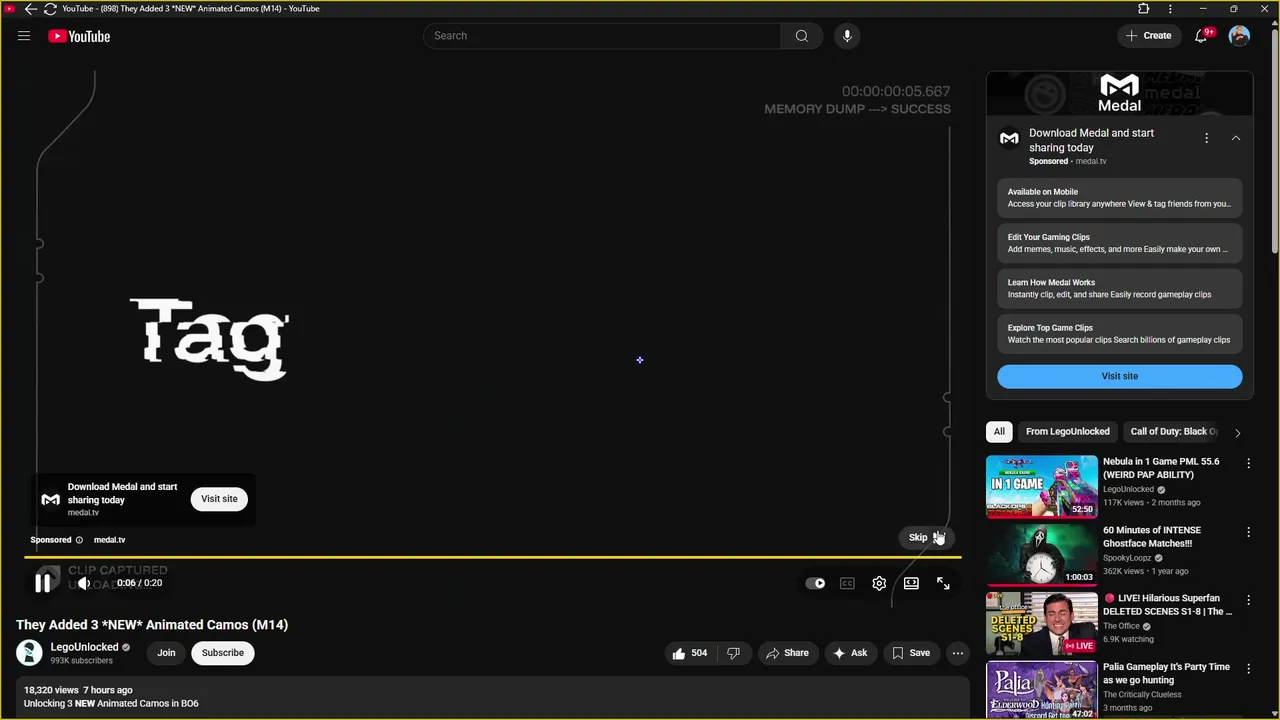Open Nebula in 1 Game thumbnail
1280x720 pixels.
coord(1042,487)
